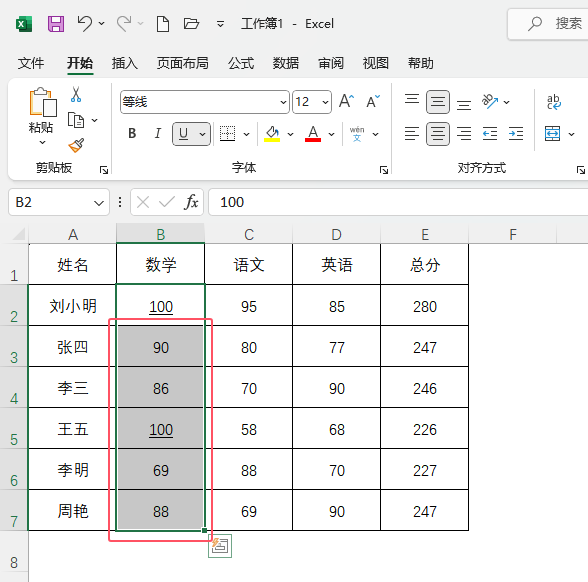Image resolution: width=588 pixels, height=582 pixels.
Task: Click the purple Save icon
Action: coord(56,24)
